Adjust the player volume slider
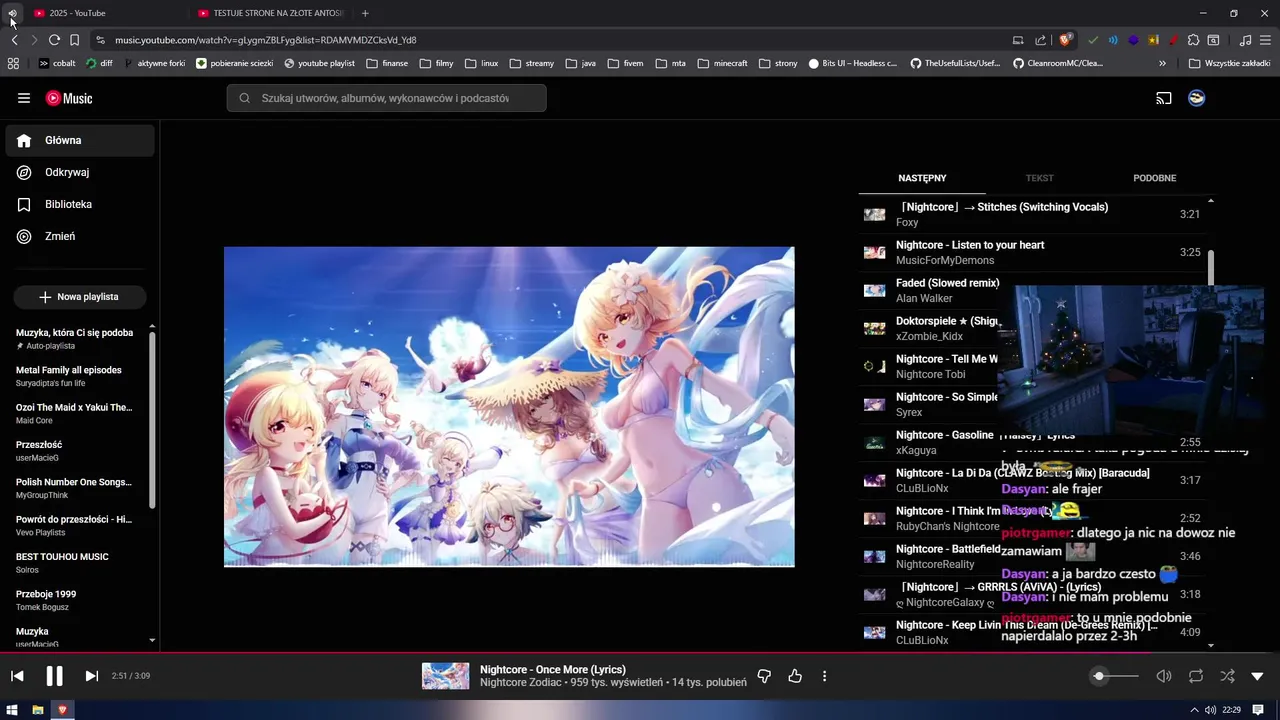This screenshot has height=720, width=1280. click(1115, 676)
